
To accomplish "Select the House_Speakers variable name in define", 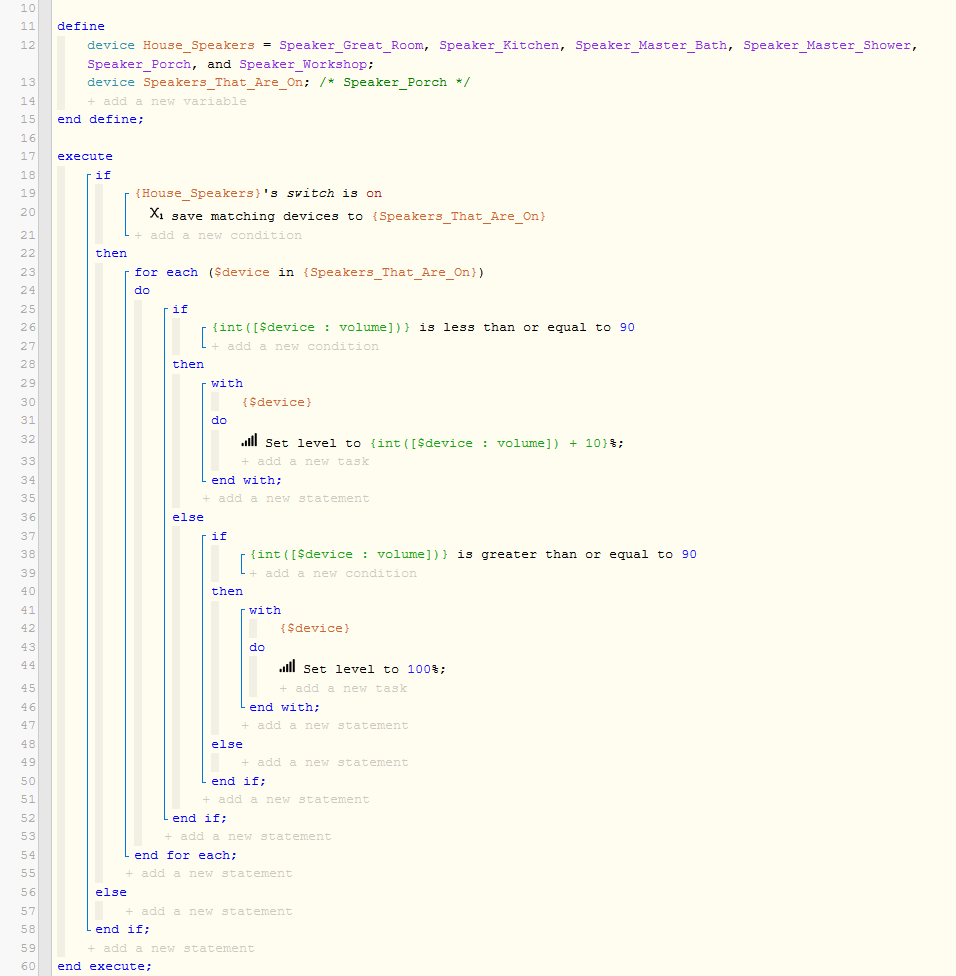I will point(199,45).
